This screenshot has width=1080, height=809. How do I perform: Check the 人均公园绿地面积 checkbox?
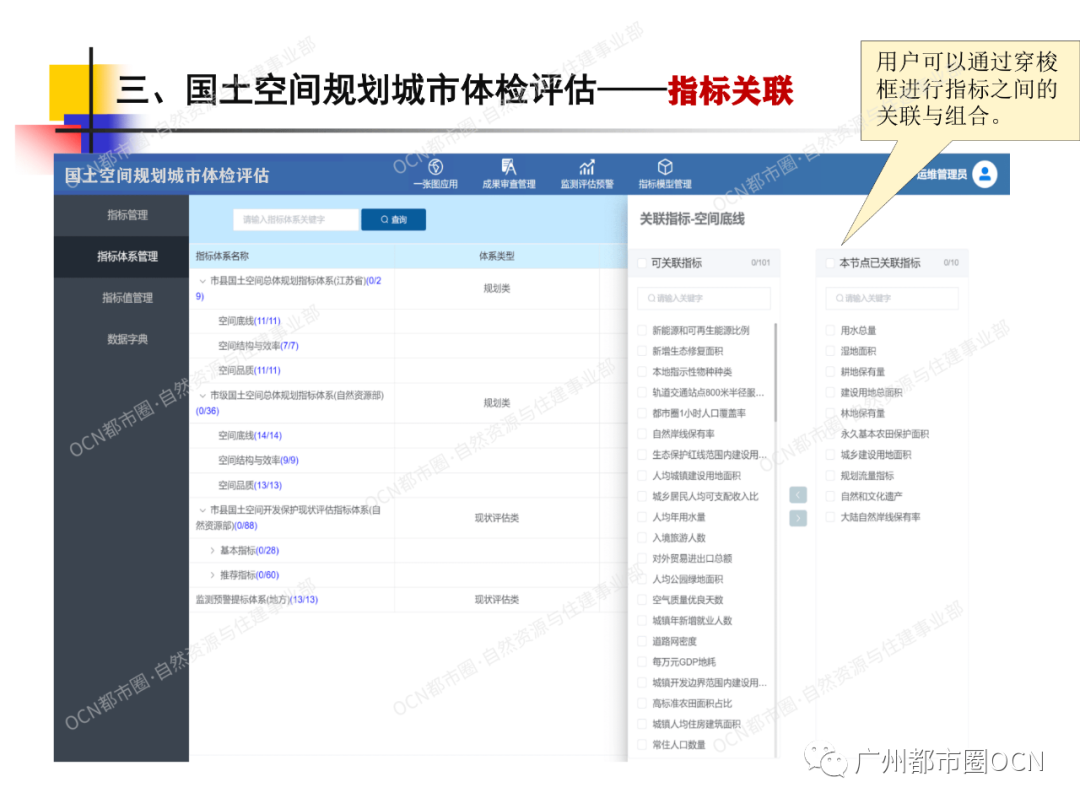[x=642, y=579]
